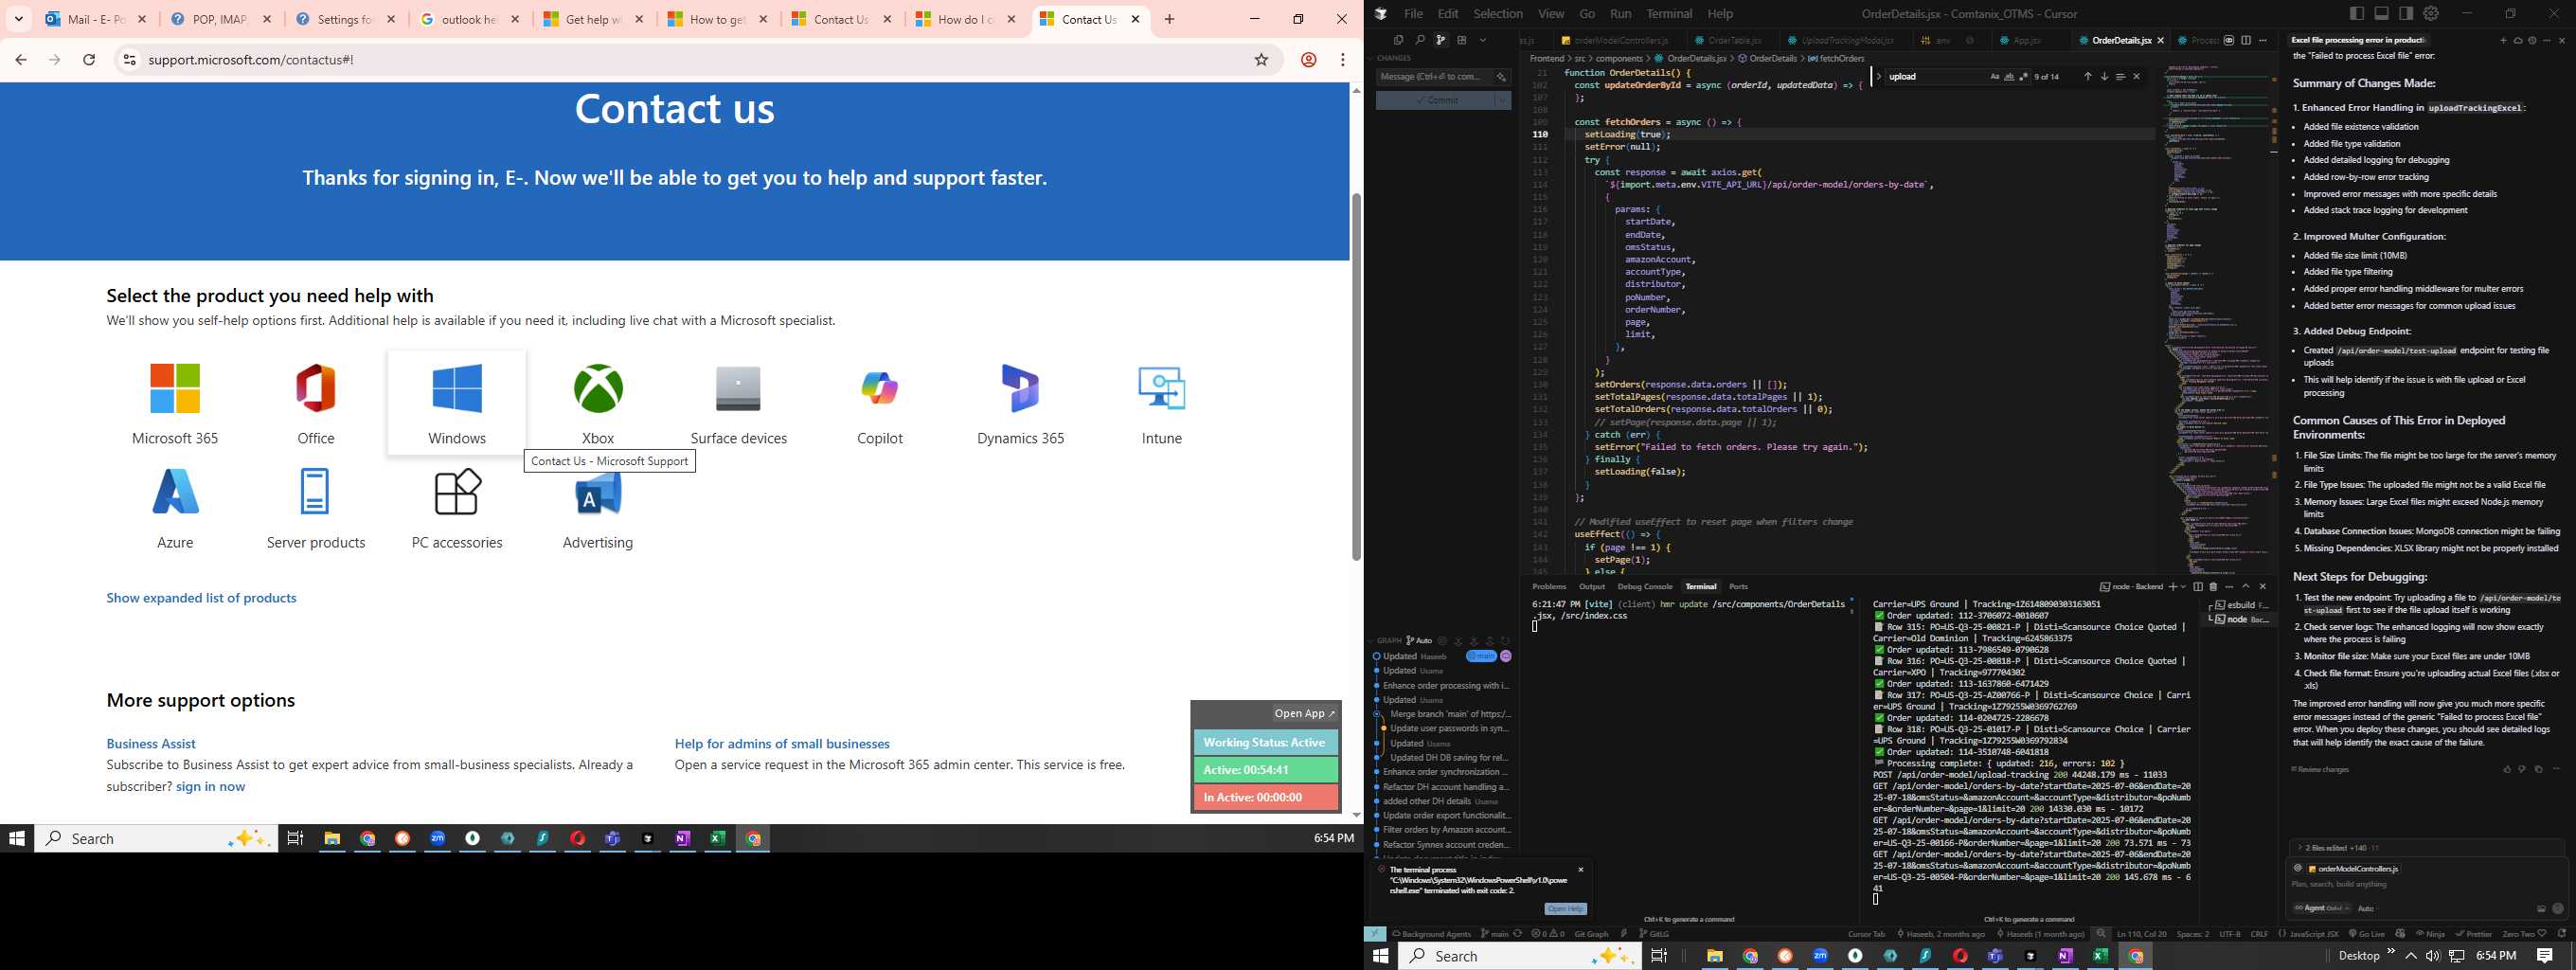This screenshot has height=970, width=2576.
Task: Give thumbs up on the AI response
Action: tap(2507, 770)
